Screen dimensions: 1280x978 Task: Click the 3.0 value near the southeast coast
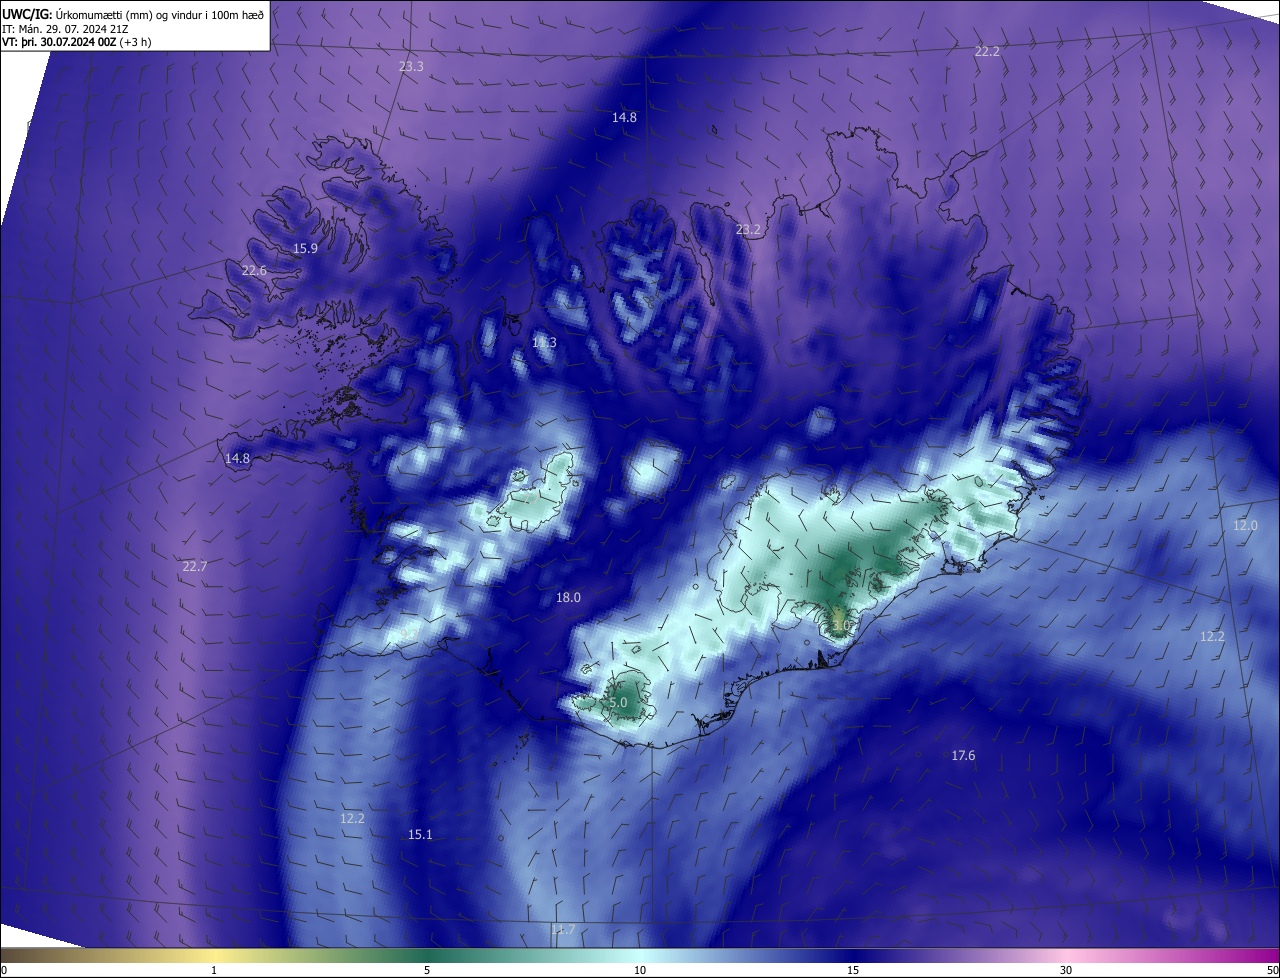point(840,625)
